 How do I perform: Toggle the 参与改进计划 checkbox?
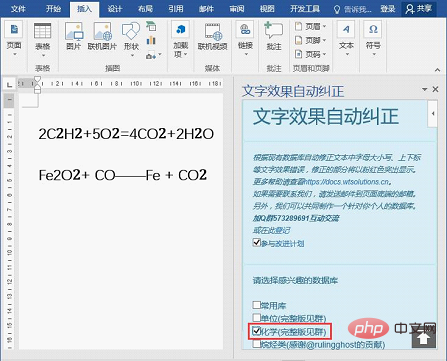256,242
